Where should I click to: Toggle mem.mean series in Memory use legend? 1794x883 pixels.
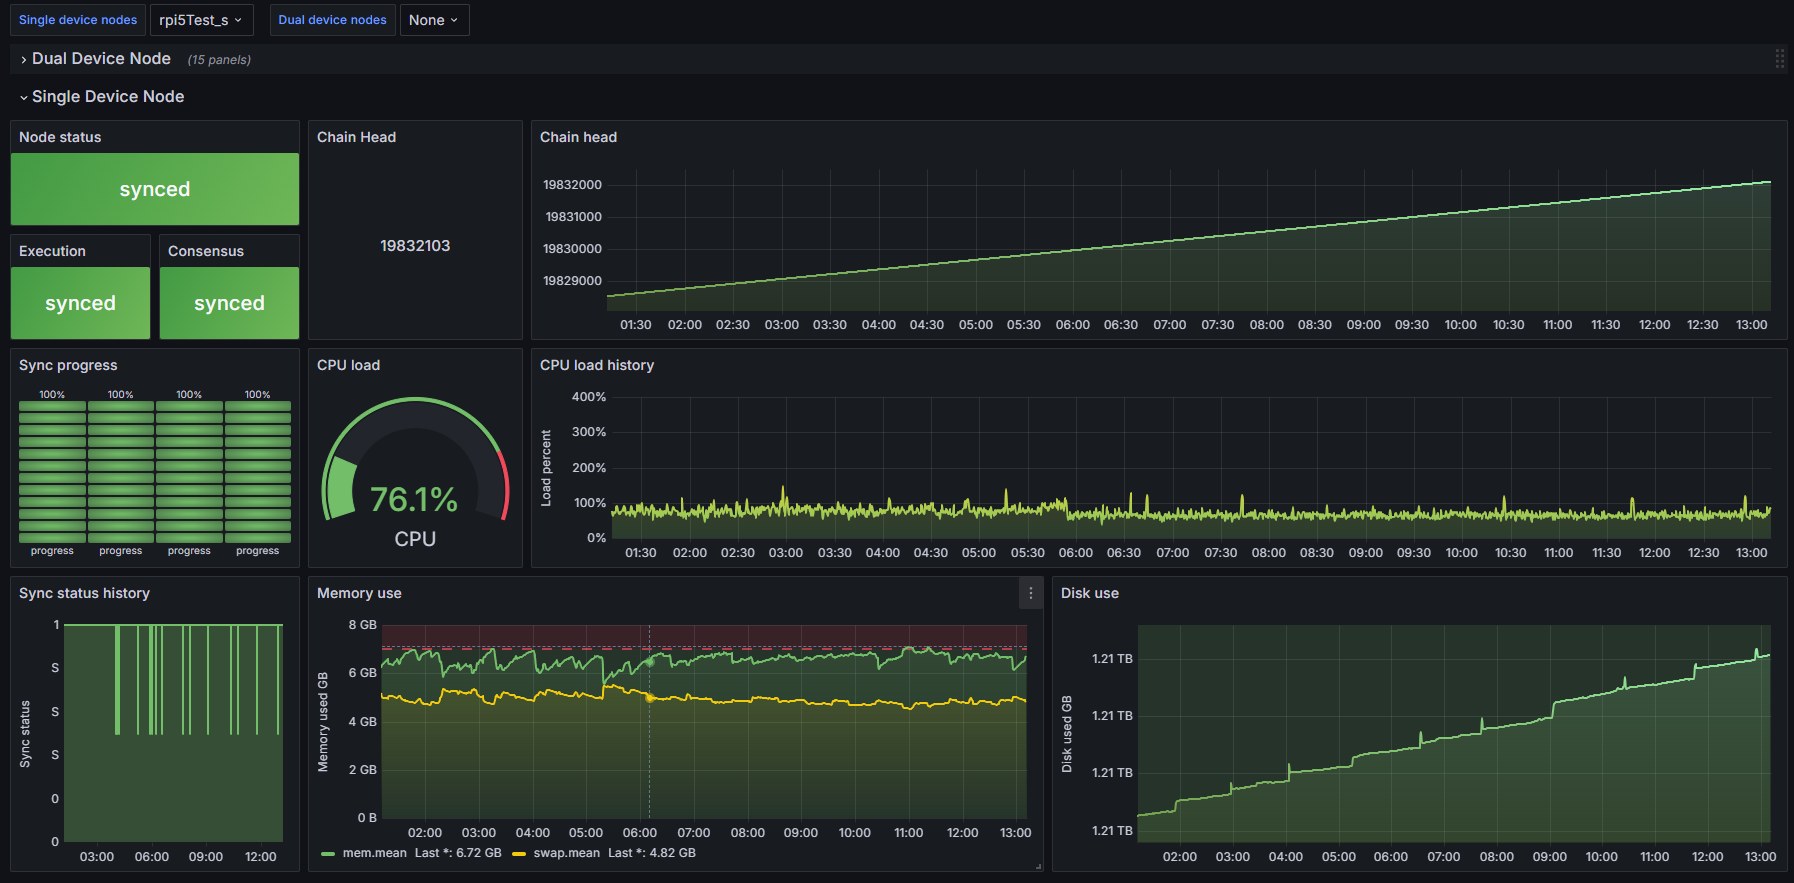pyautogui.click(x=374, y=853)
